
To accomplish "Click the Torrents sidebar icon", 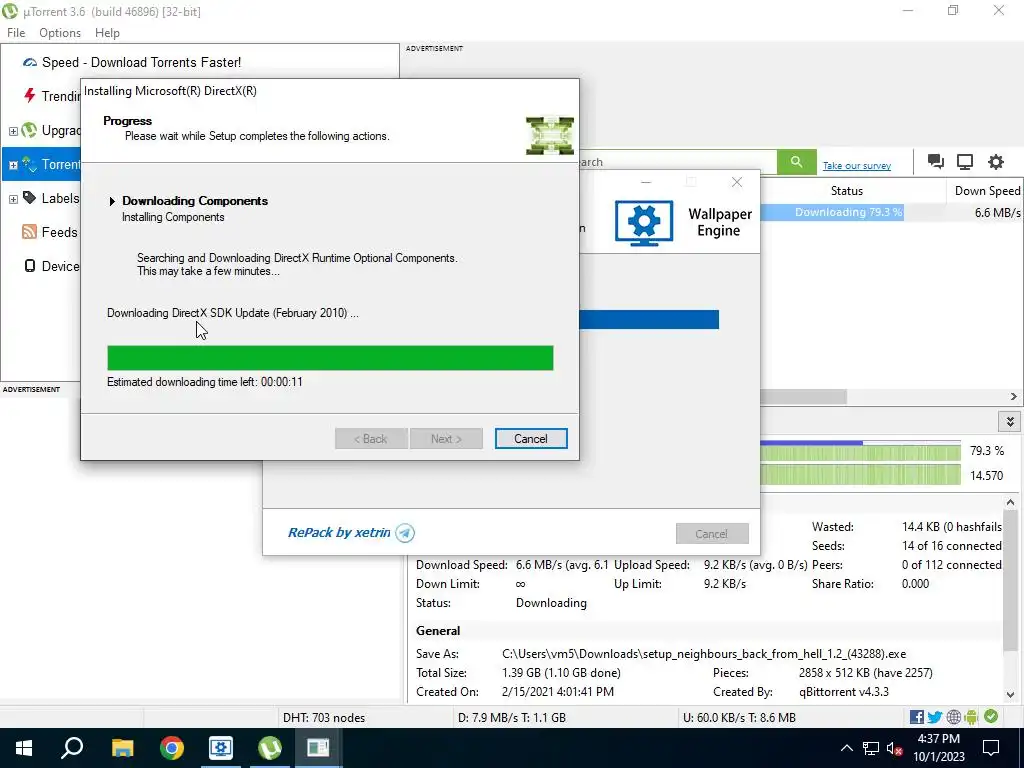I will click(30, 164).
